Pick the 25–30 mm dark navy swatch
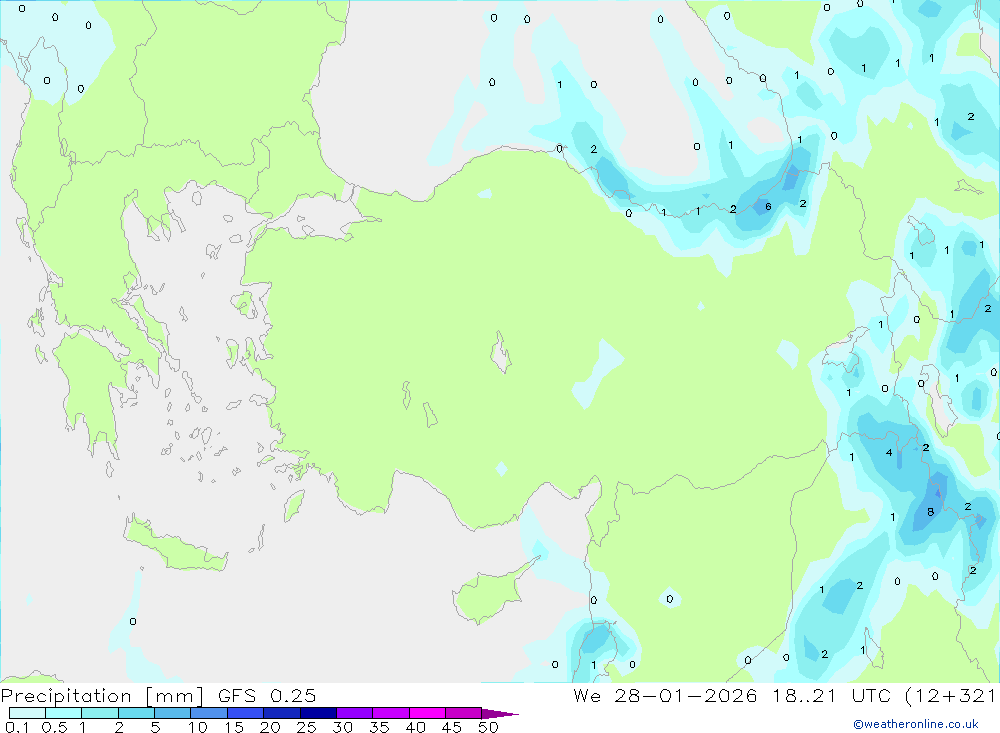 [x=318, y=713]
